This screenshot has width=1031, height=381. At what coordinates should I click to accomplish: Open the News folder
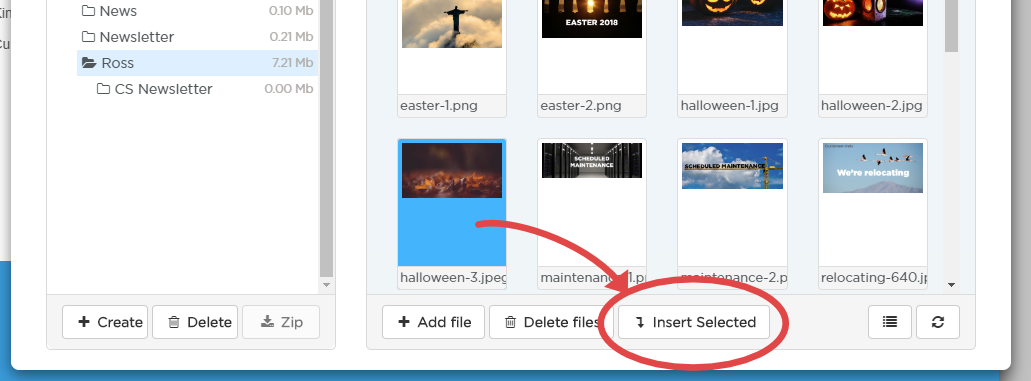coord(118,11)
